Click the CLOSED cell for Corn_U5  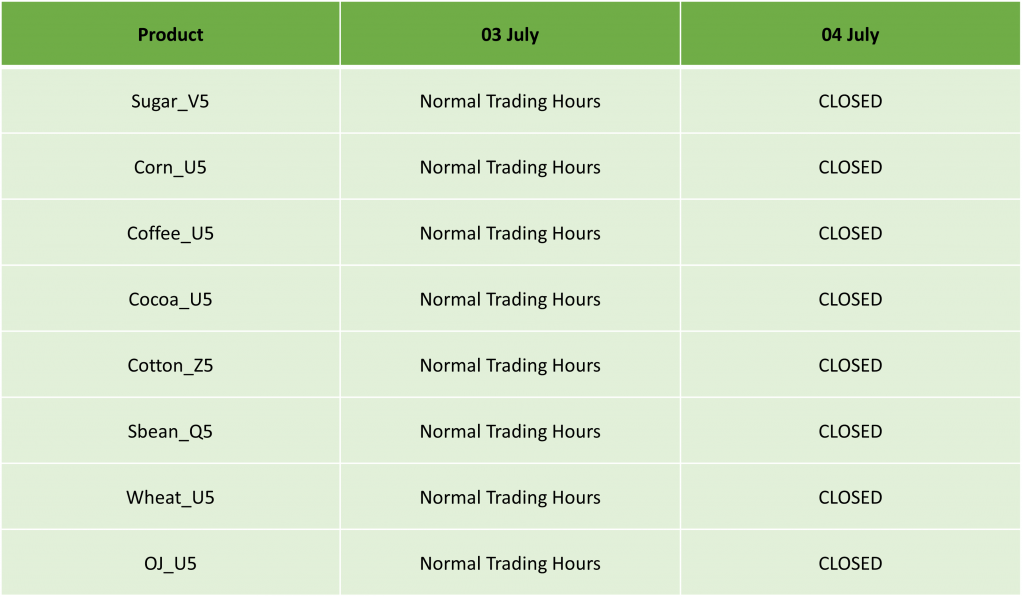click(850, 167)
